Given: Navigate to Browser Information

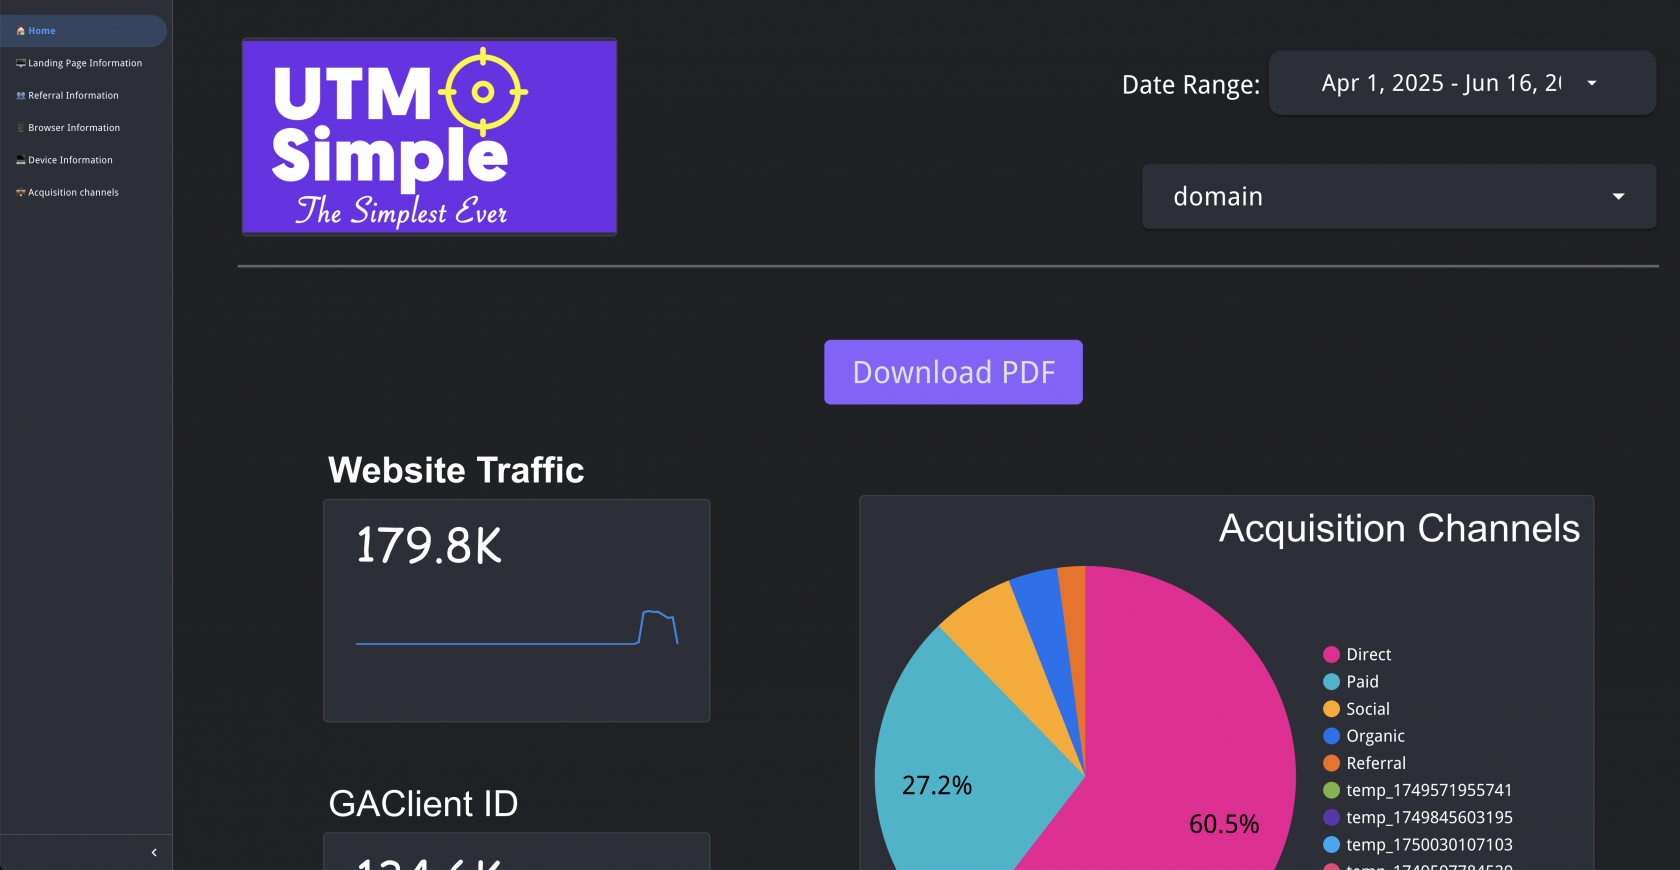Looking at the screenshot, I should pos(84,128).
